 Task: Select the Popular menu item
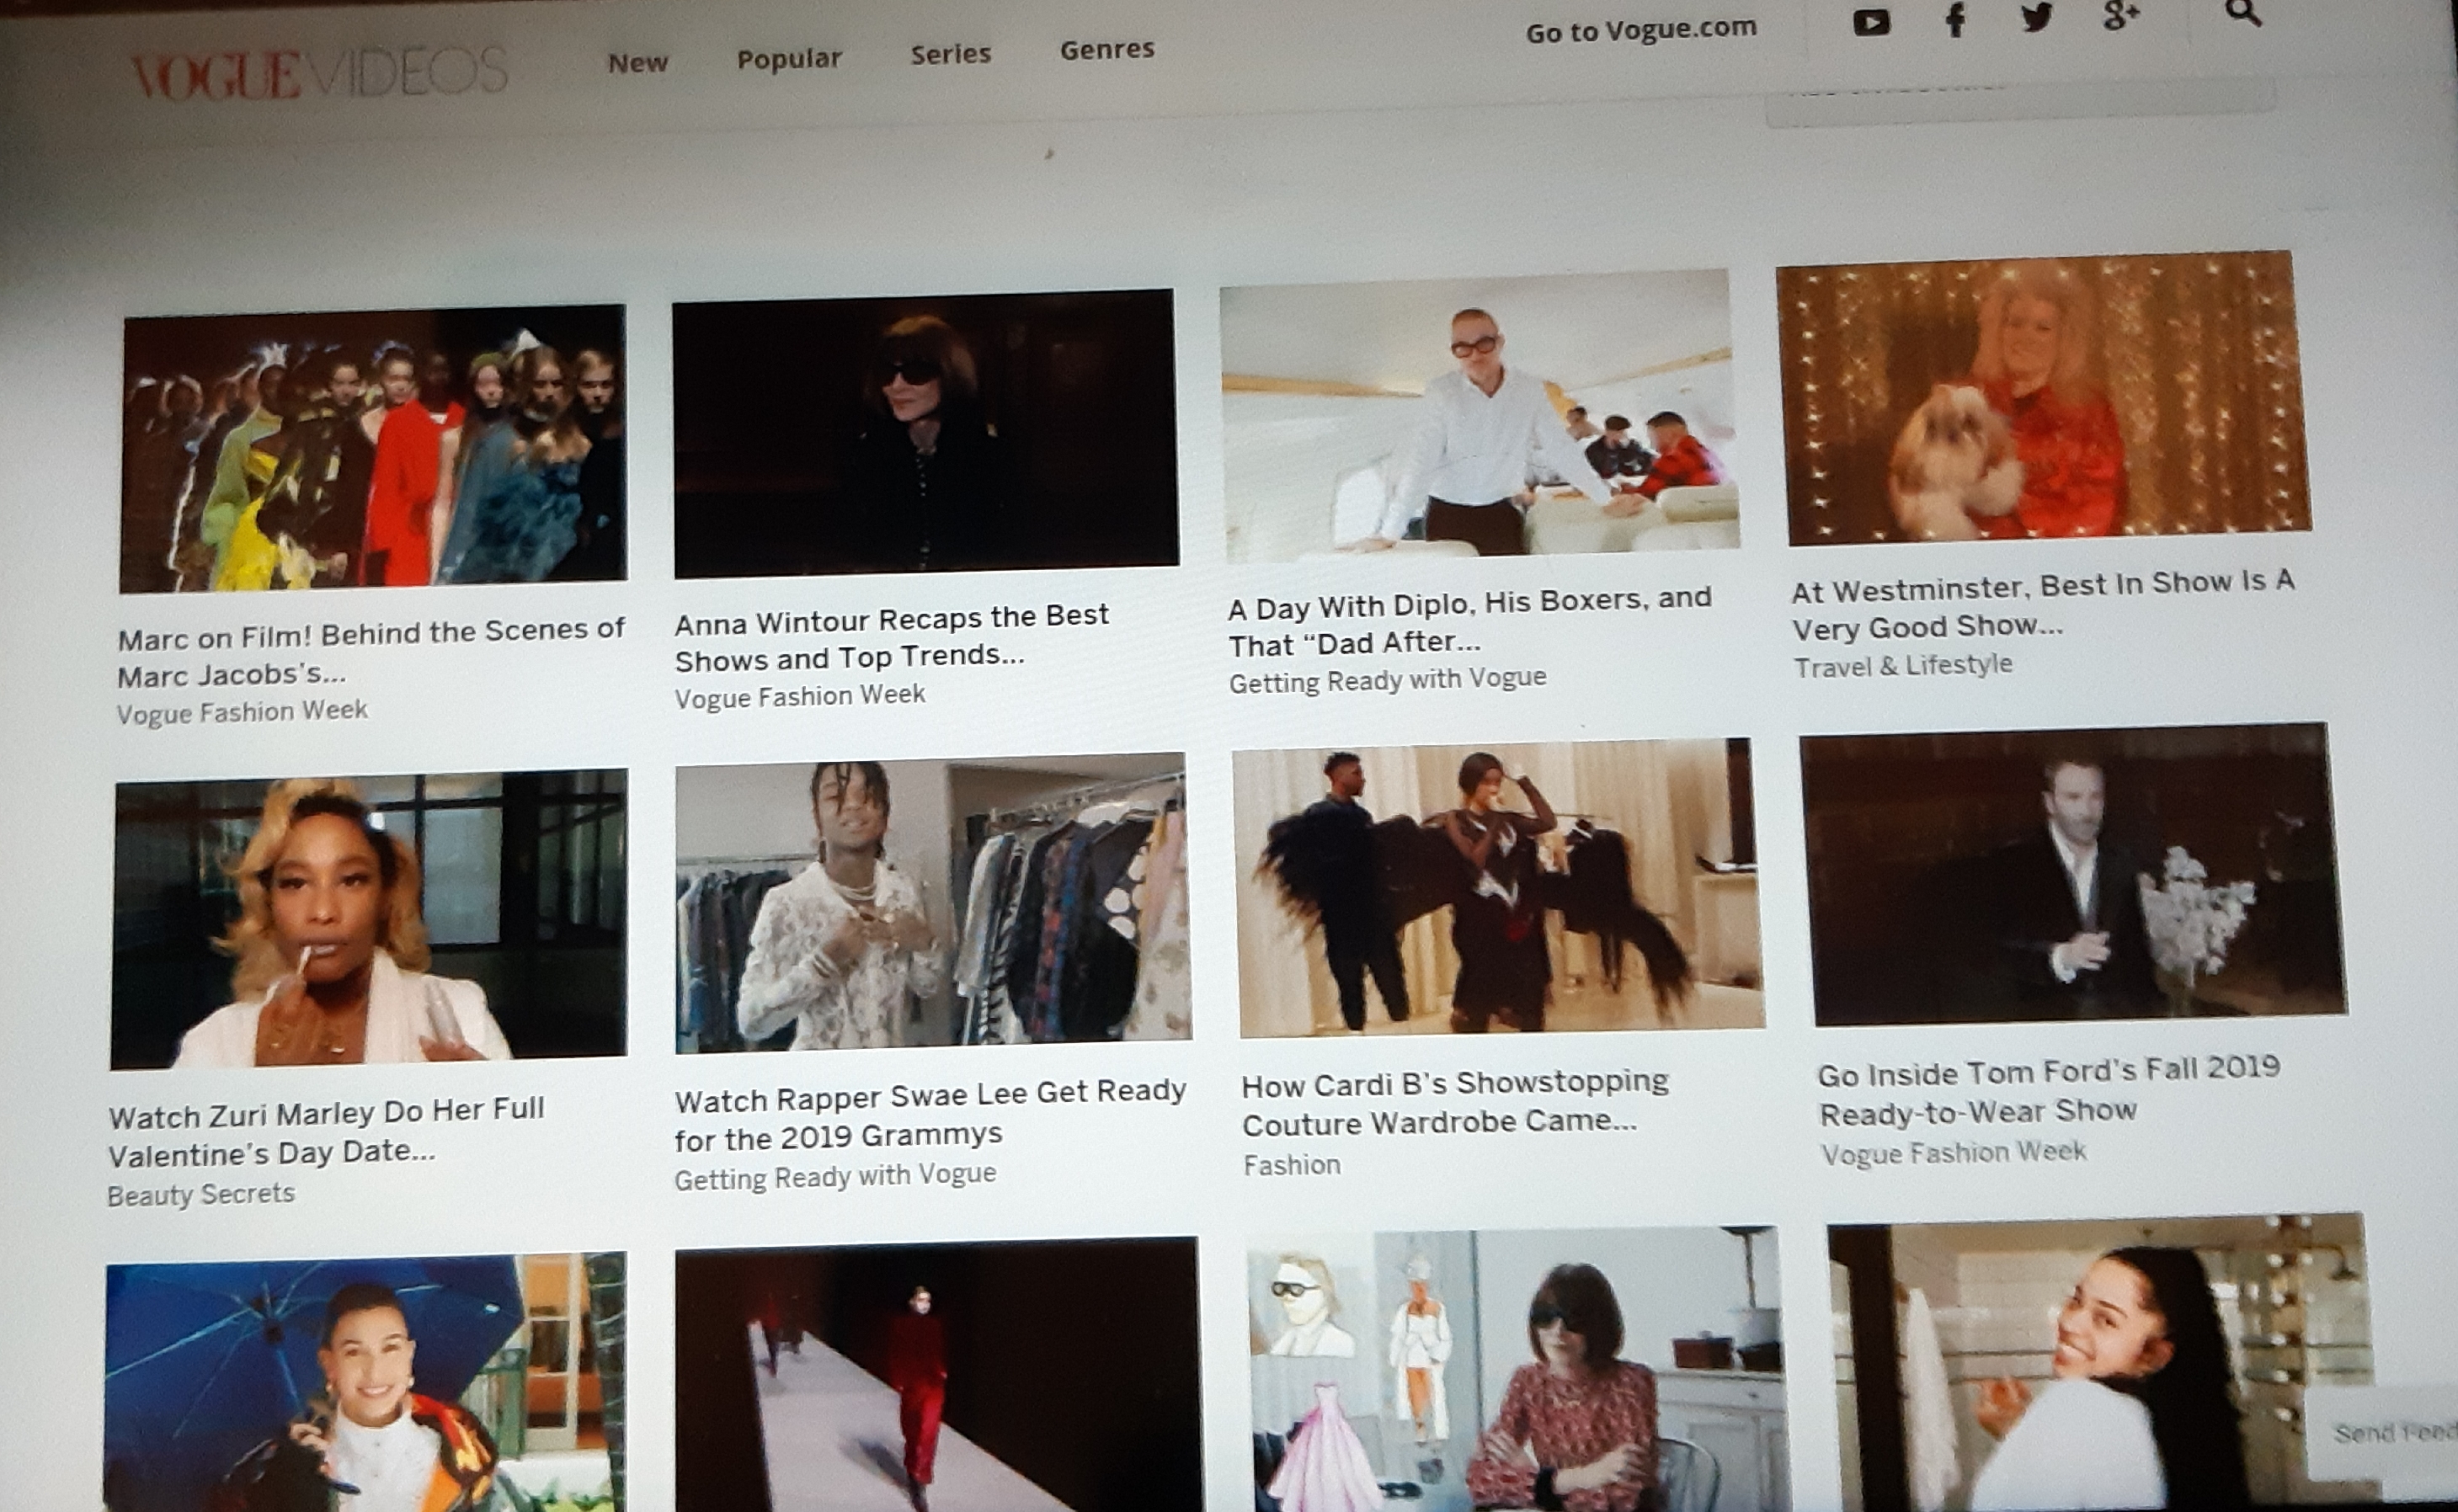789,59
